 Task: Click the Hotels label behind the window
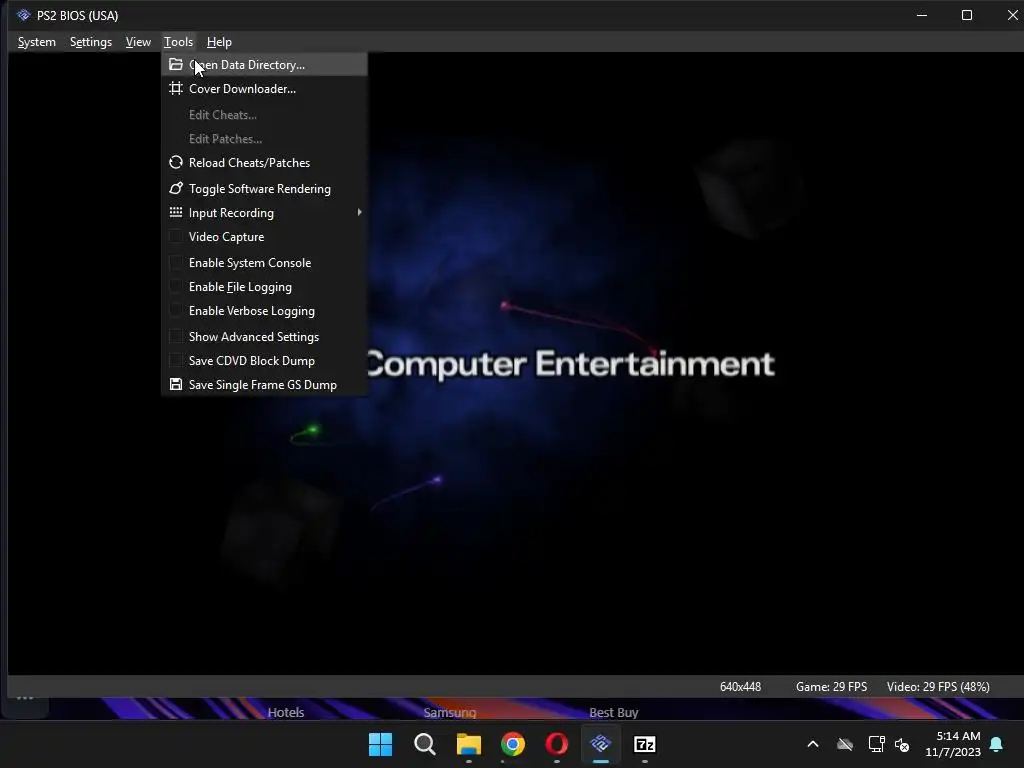[286, 712]
